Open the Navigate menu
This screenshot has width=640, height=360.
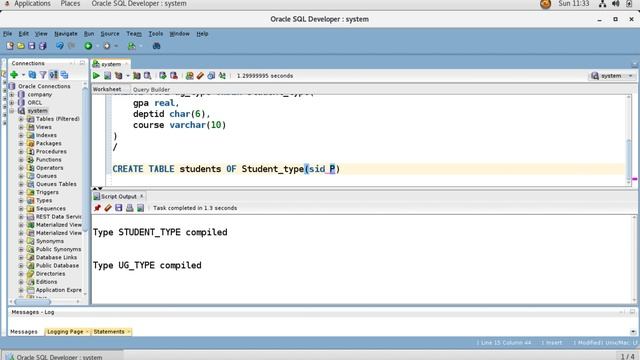click(66, 33)
